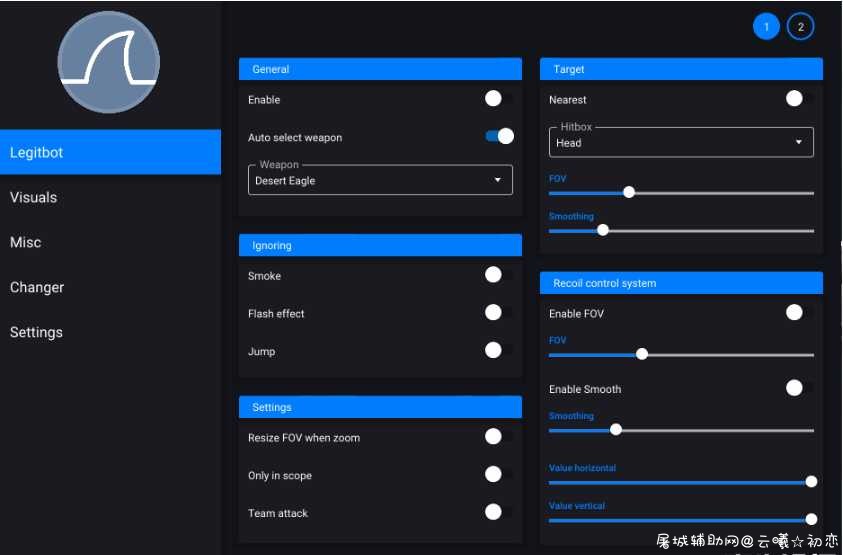Open the Weapon Desert Eagle dropdown
Screen dimensions: 843x555
380,180
